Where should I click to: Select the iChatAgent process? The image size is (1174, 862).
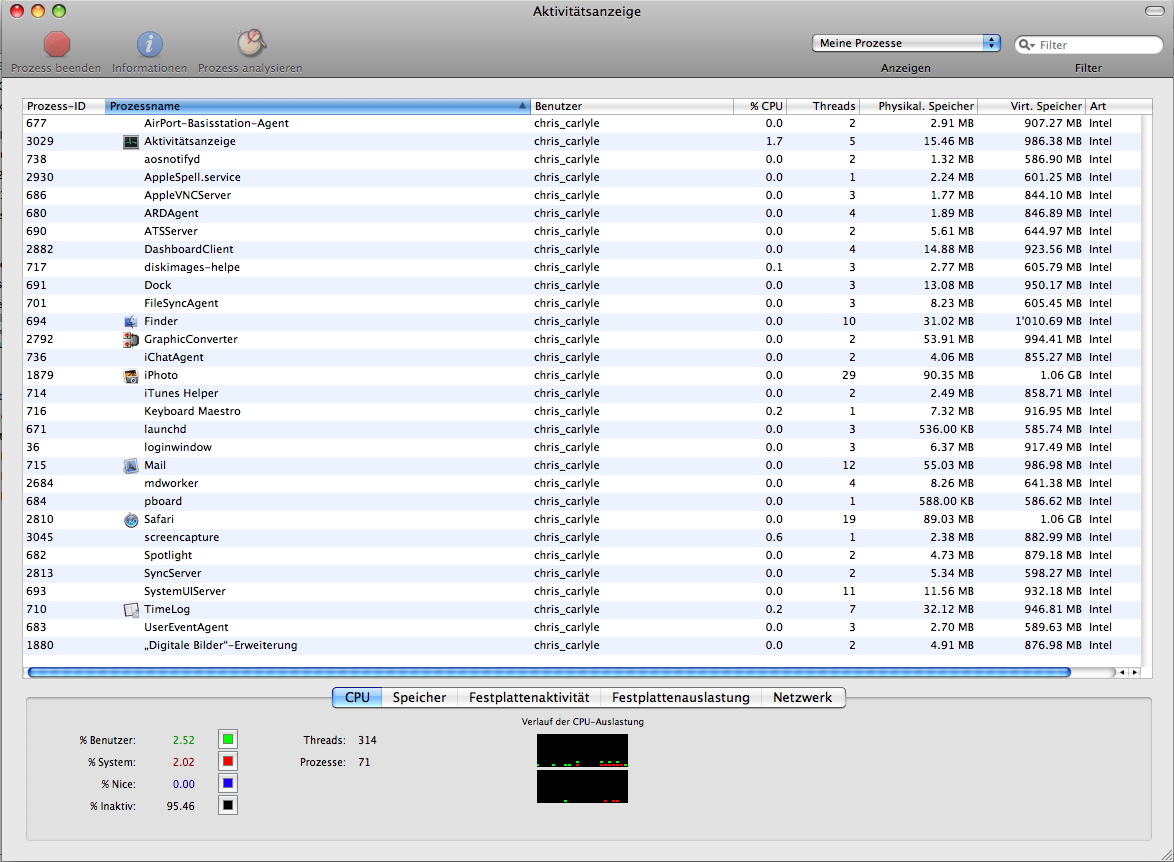(582, 357)
